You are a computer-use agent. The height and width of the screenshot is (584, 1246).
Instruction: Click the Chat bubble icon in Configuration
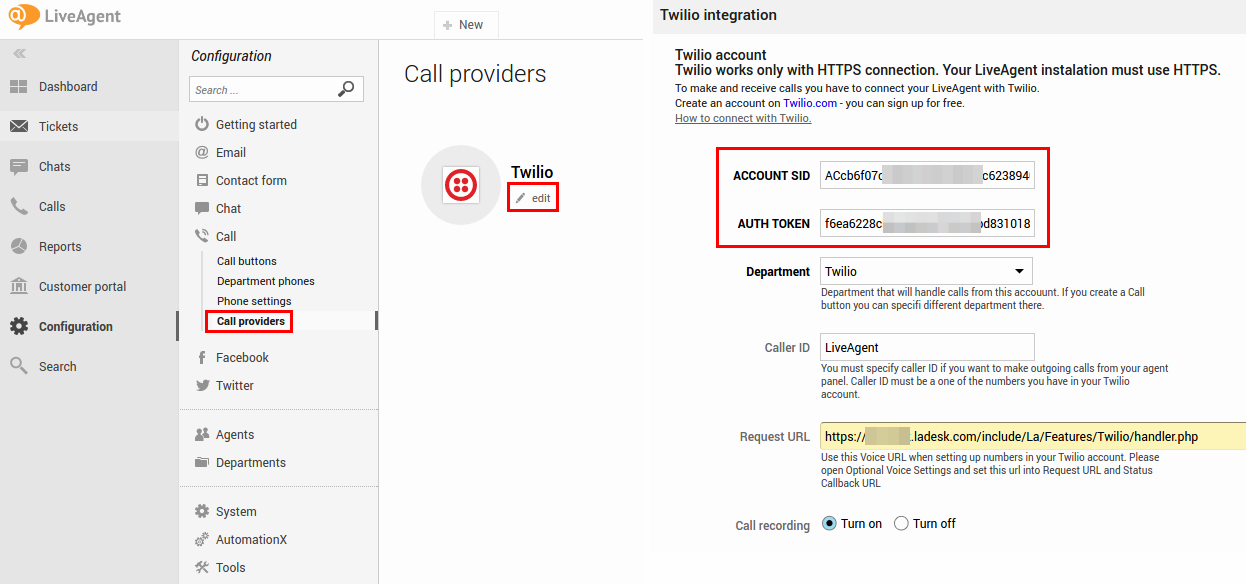[202, 209]
